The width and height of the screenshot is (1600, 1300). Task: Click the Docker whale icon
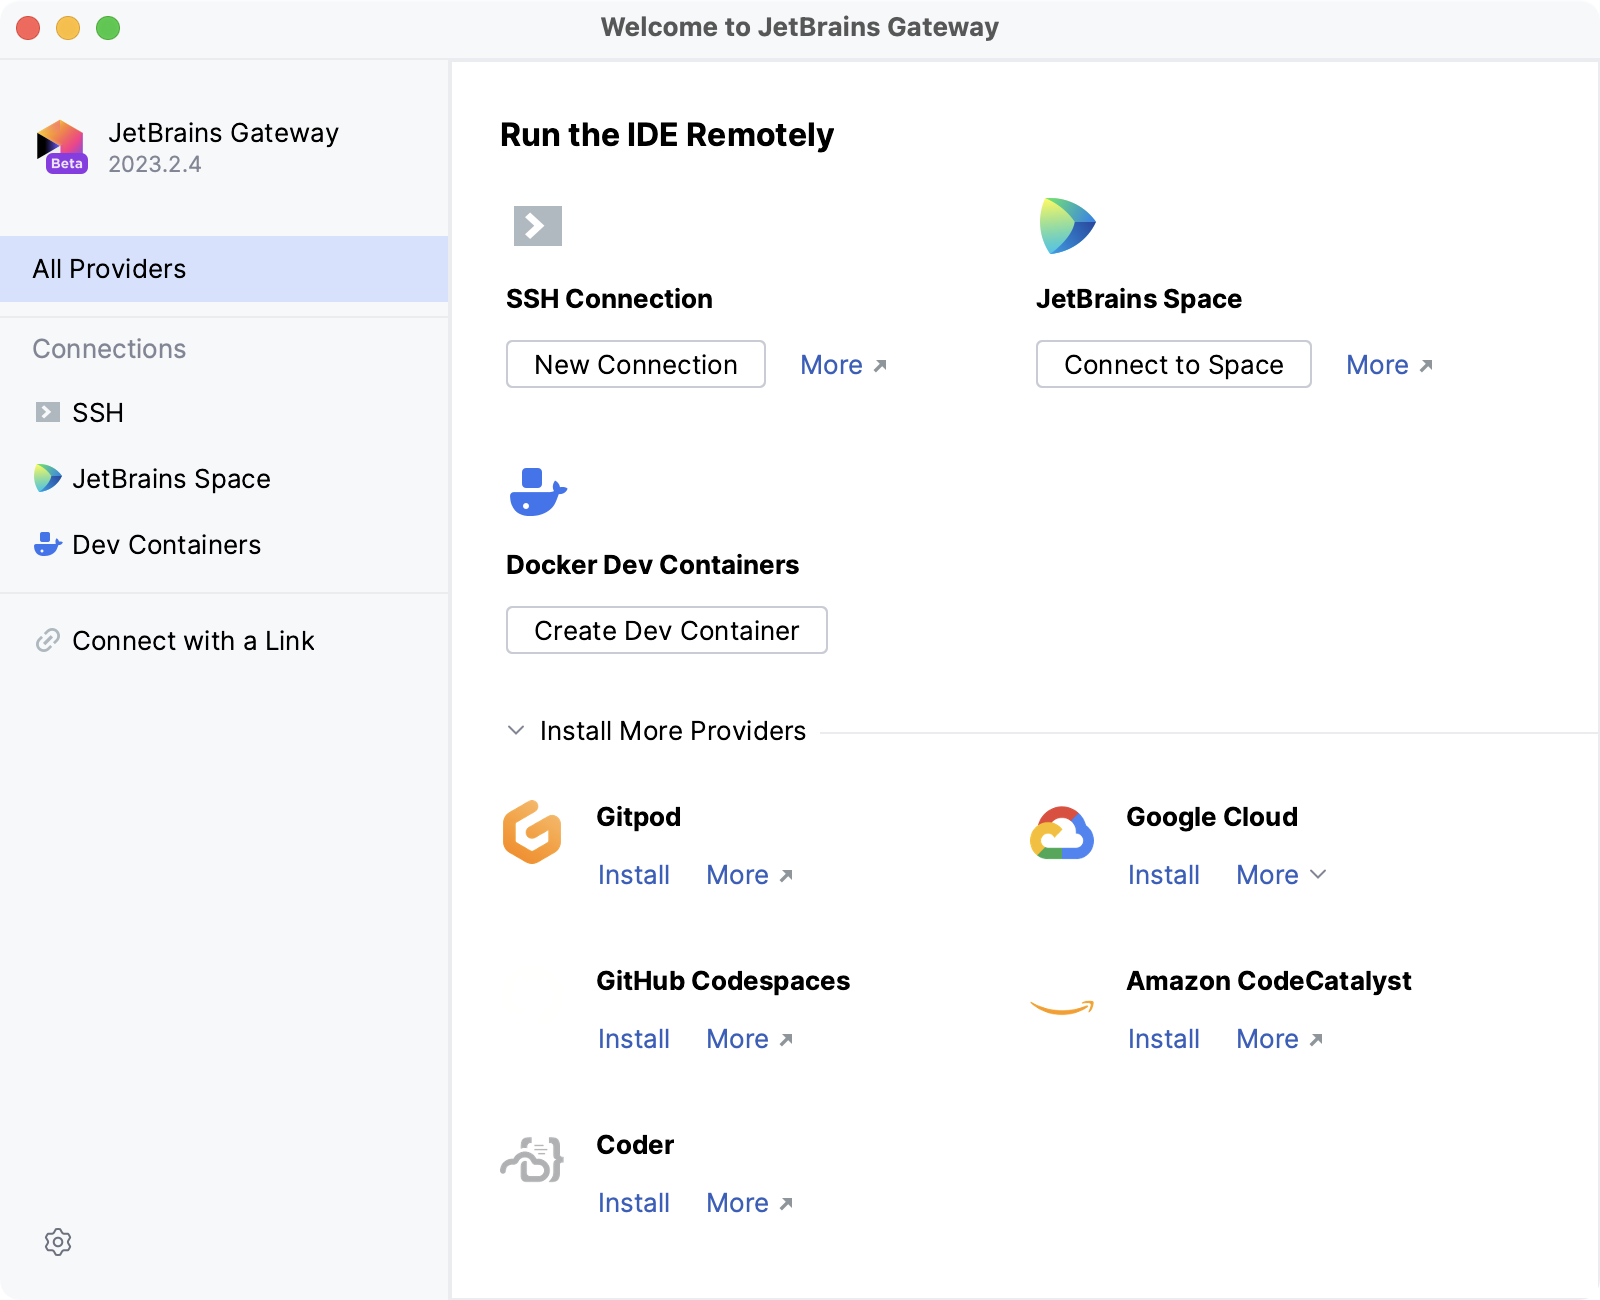537,492
